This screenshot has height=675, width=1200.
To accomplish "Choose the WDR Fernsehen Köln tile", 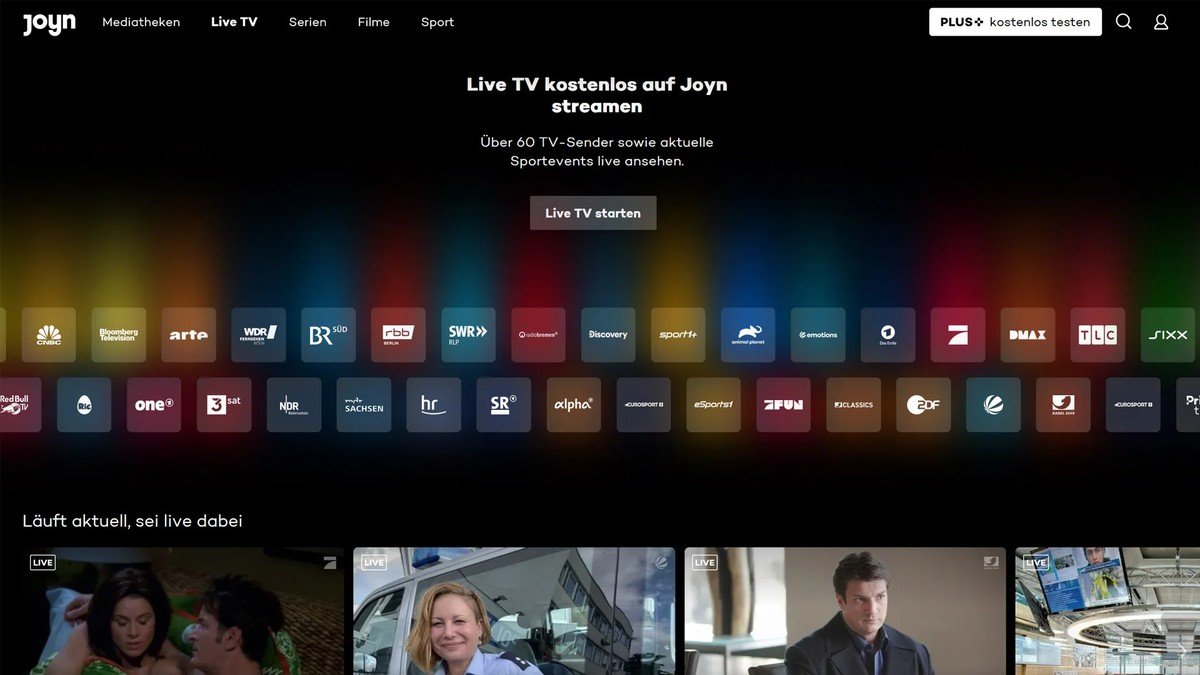I will (x=258, y=335).
